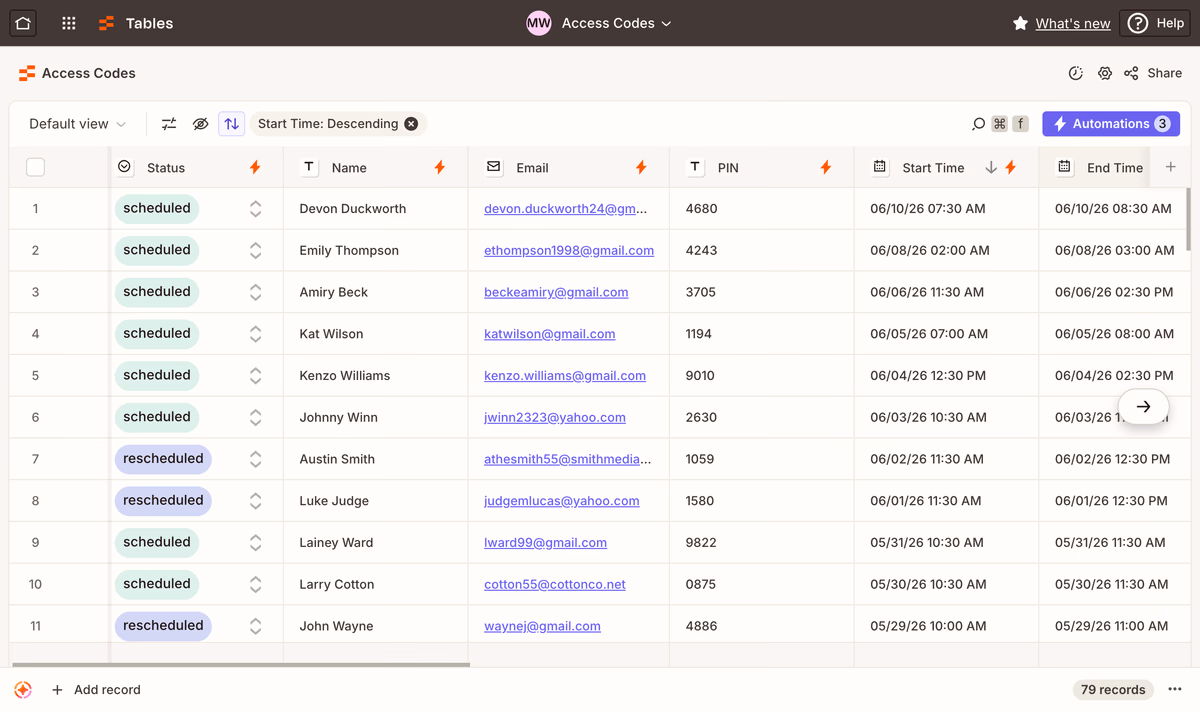Select start time 06/04/26 12:30 PM
The height and width of the screenshot is (712, 1200).
946,376
